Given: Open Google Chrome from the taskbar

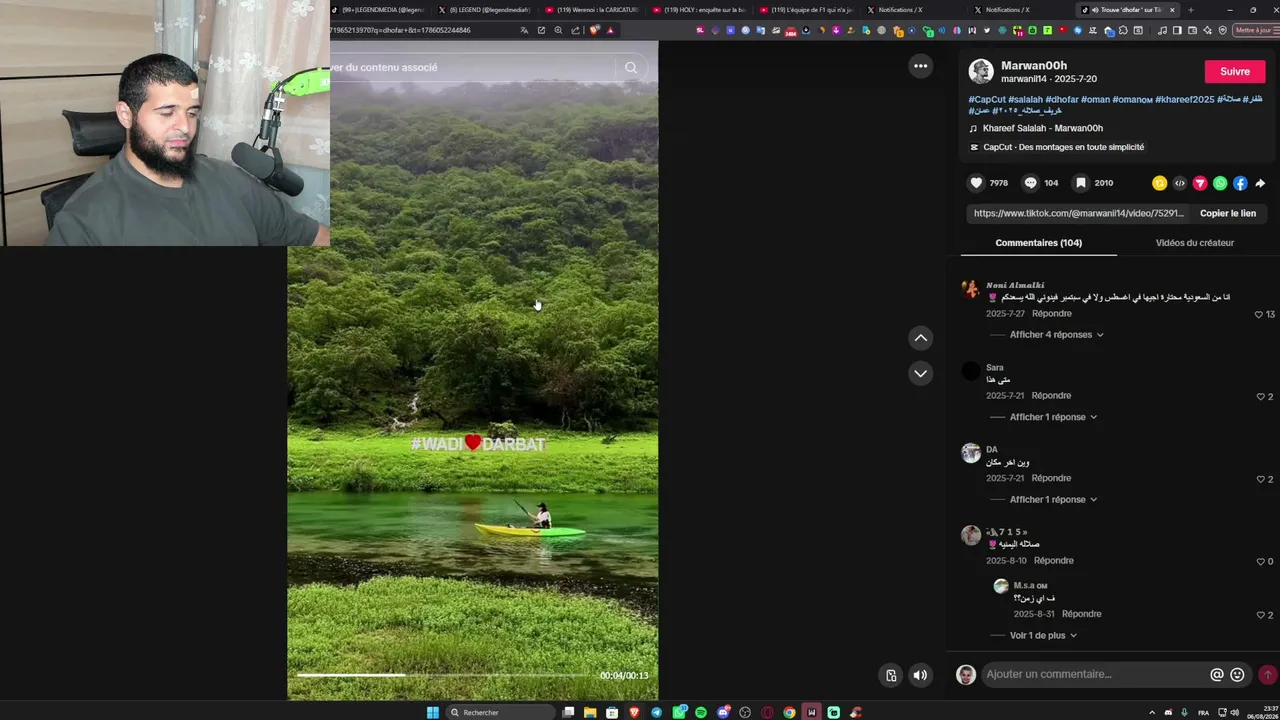Looking at the screenshot, I should pos(789,712).
